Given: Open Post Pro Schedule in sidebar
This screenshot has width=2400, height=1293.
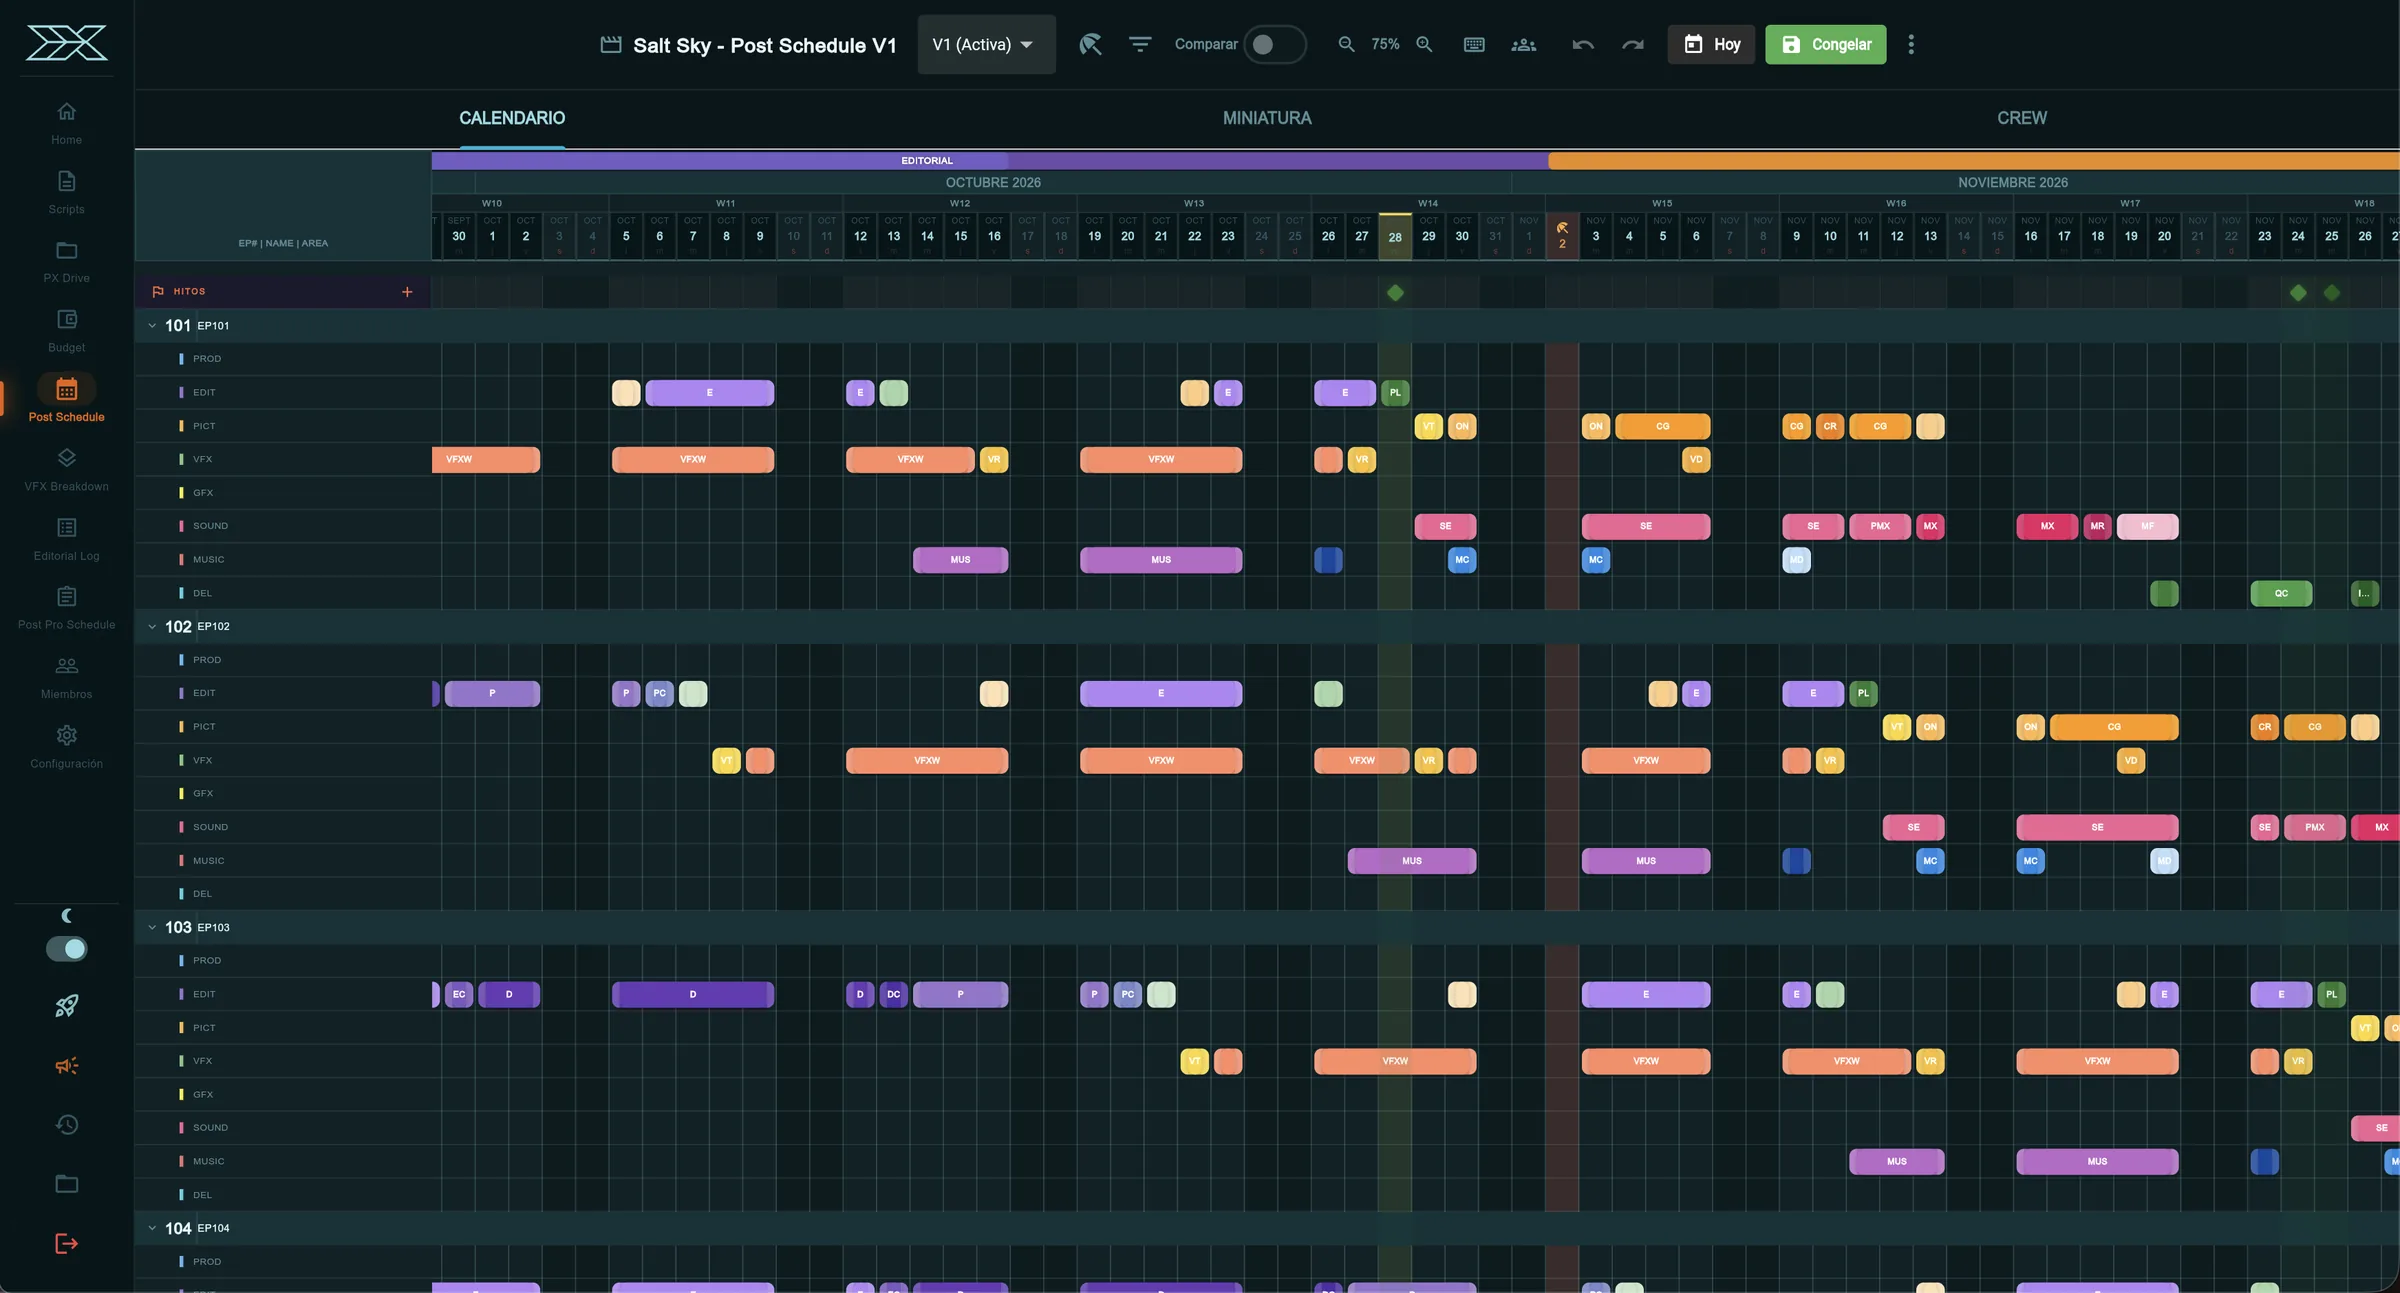Looking at the screenshot, I should pyautogui.click(x=66, y=608).
